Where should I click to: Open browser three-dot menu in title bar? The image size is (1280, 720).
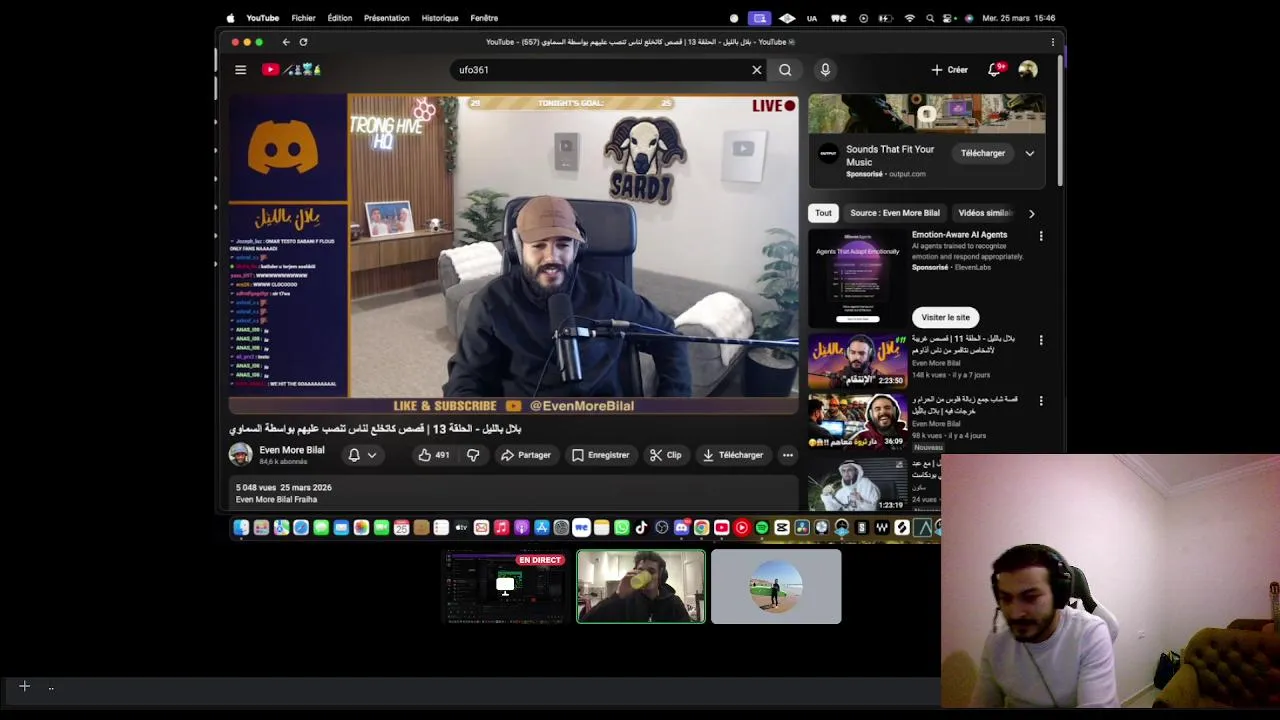1053,42
